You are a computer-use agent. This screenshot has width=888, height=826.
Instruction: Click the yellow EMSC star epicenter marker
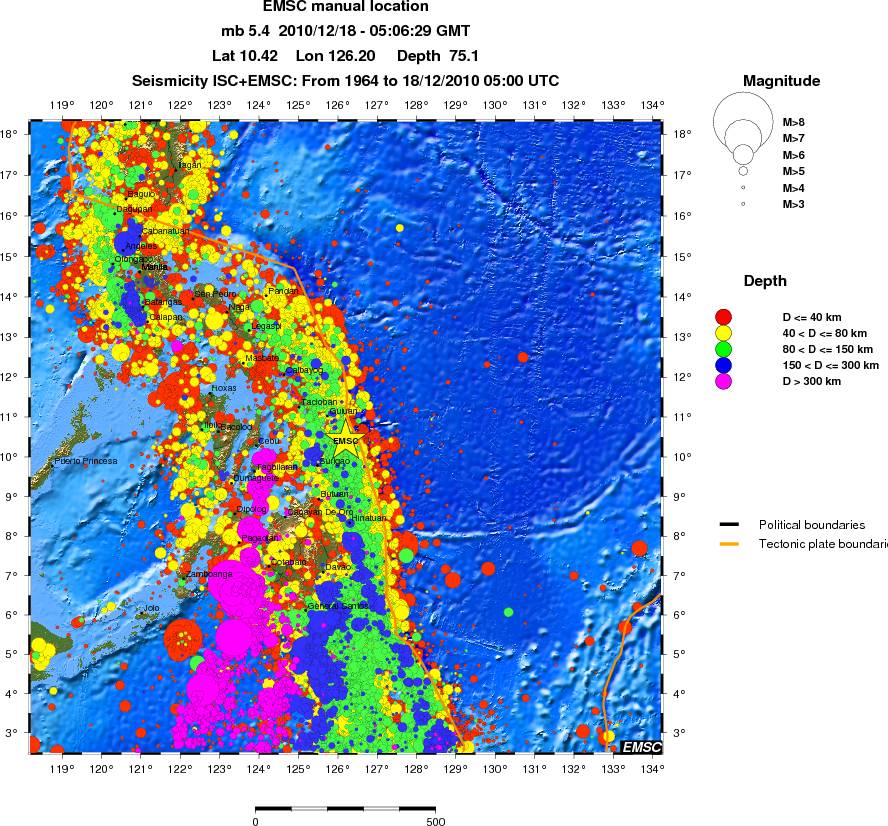tap(345, 439)
